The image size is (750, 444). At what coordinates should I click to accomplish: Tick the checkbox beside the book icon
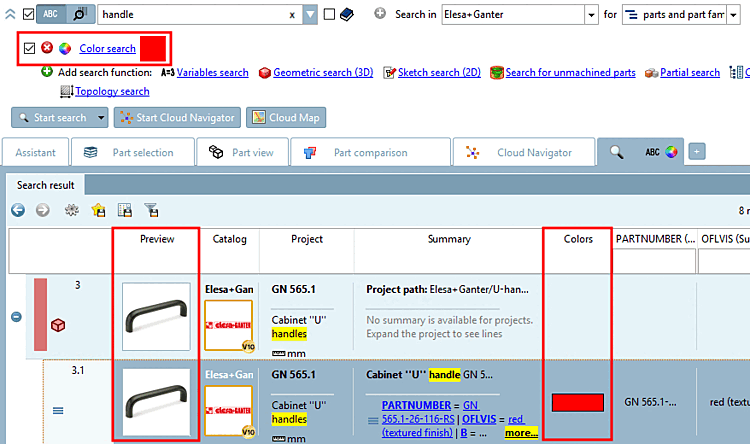[x=329, y=14]
